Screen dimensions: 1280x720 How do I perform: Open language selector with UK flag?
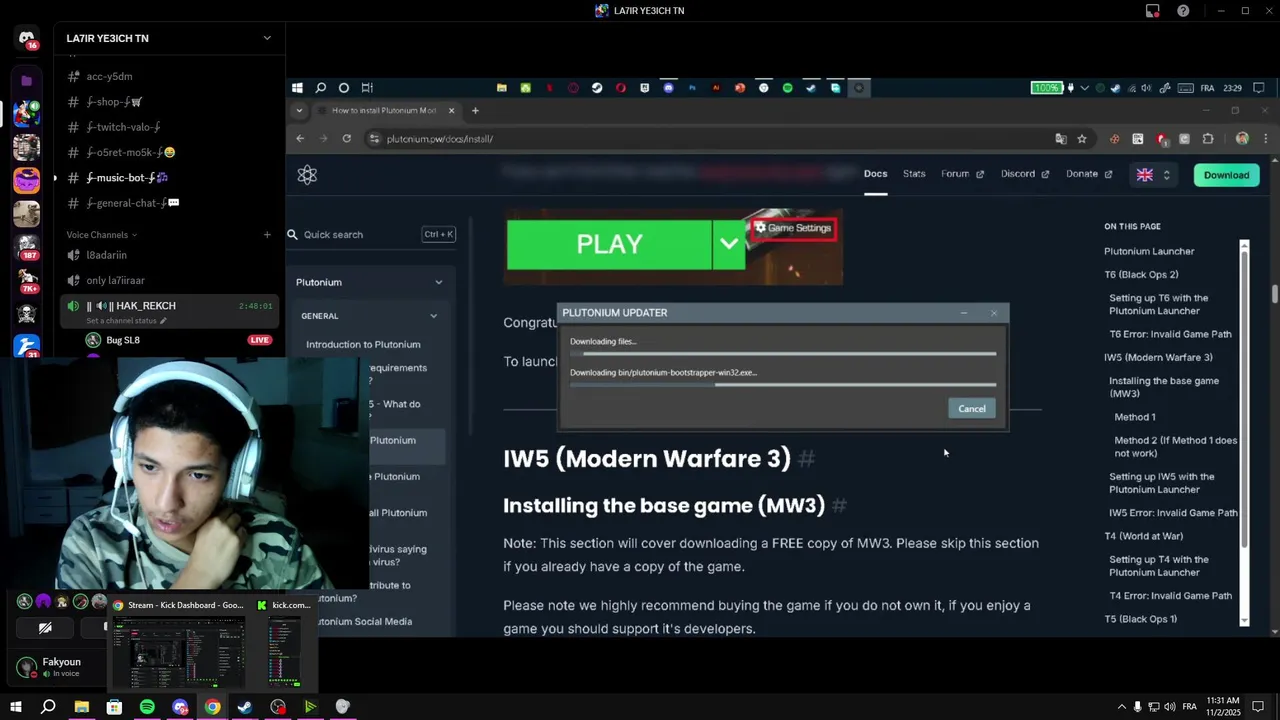click(1153, 175)
